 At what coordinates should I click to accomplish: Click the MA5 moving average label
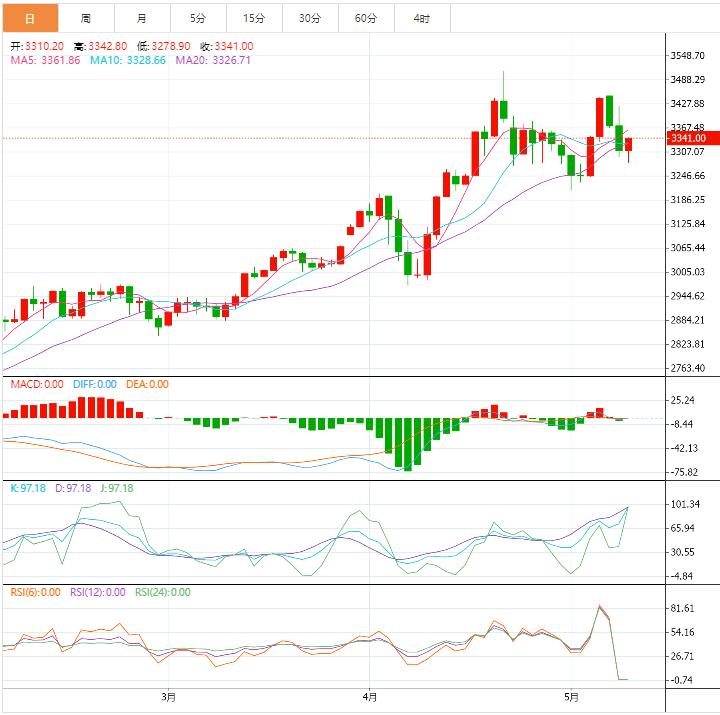click(x=44, y=61)
